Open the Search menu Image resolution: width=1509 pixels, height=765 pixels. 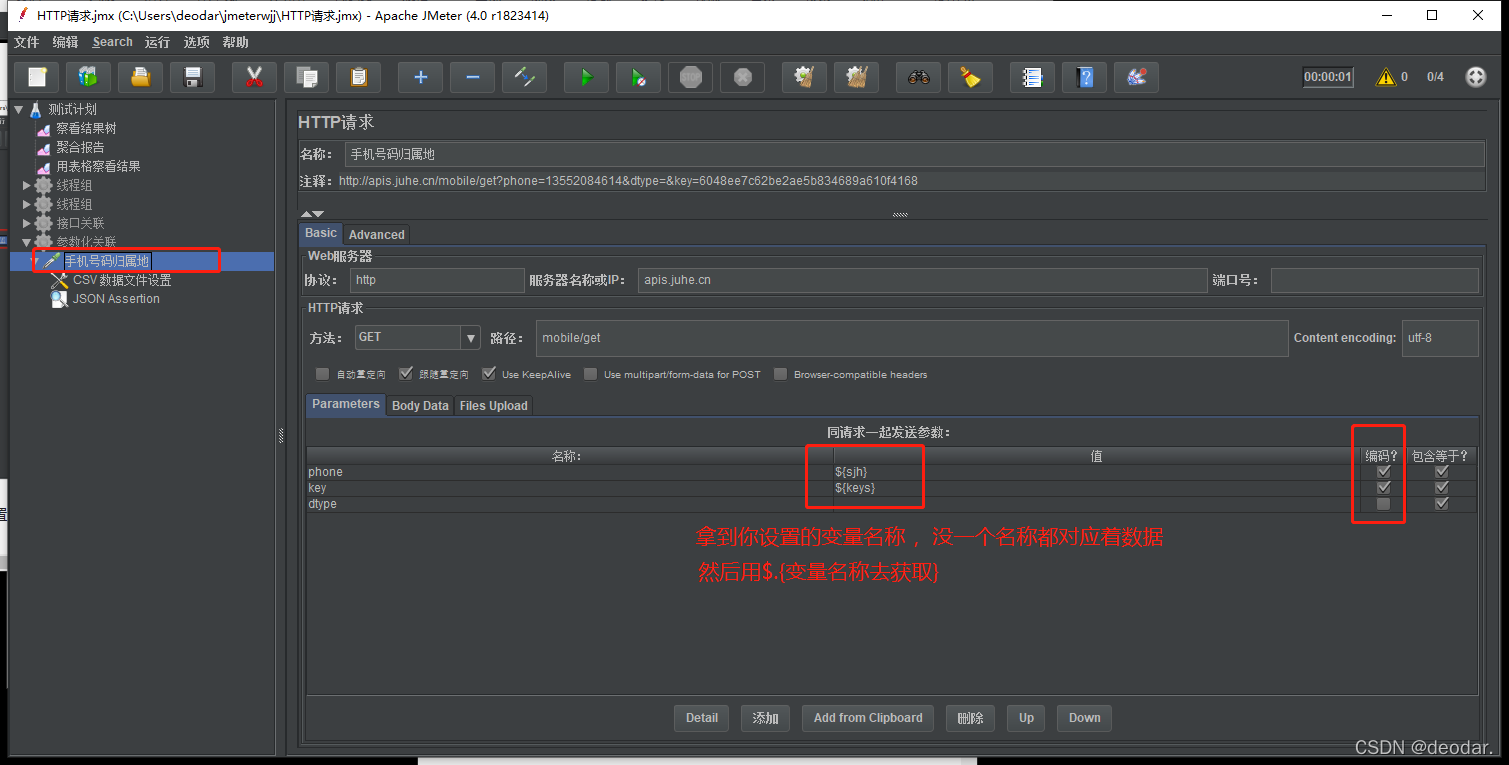(x=112, y=42)
